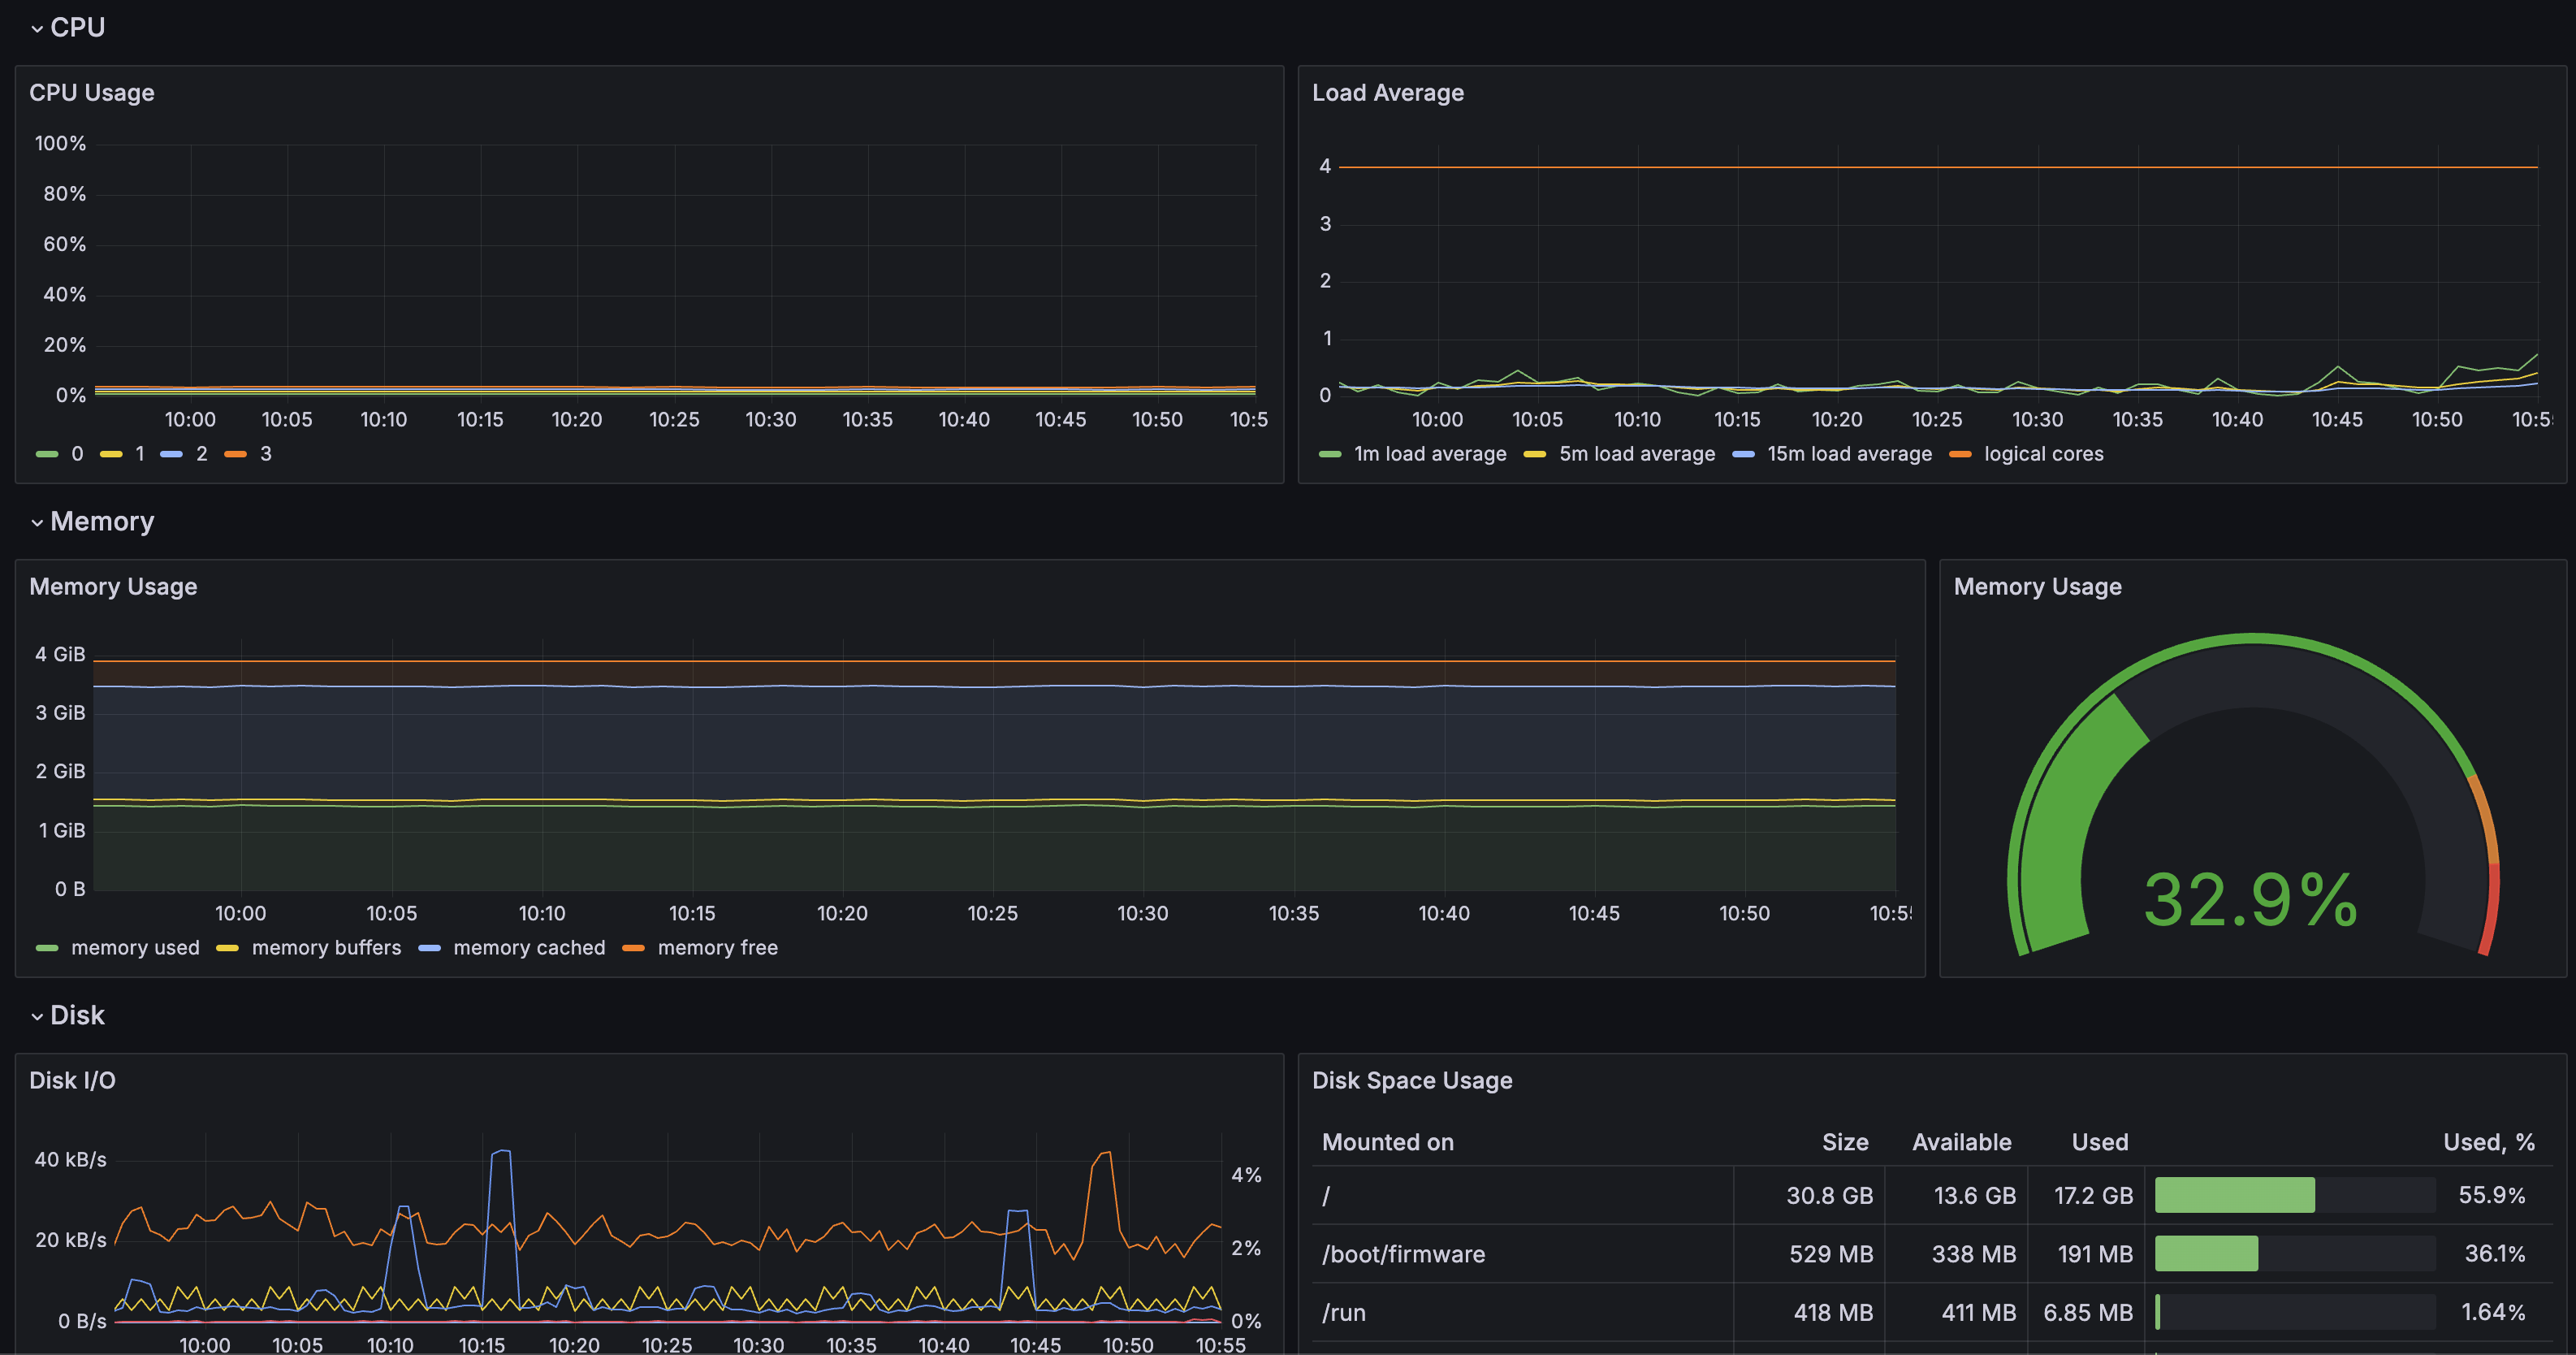Viewport: 2576px width, 1355px height.
Task: Open the Disk Space Usage panel title
Action: 1411,1081
